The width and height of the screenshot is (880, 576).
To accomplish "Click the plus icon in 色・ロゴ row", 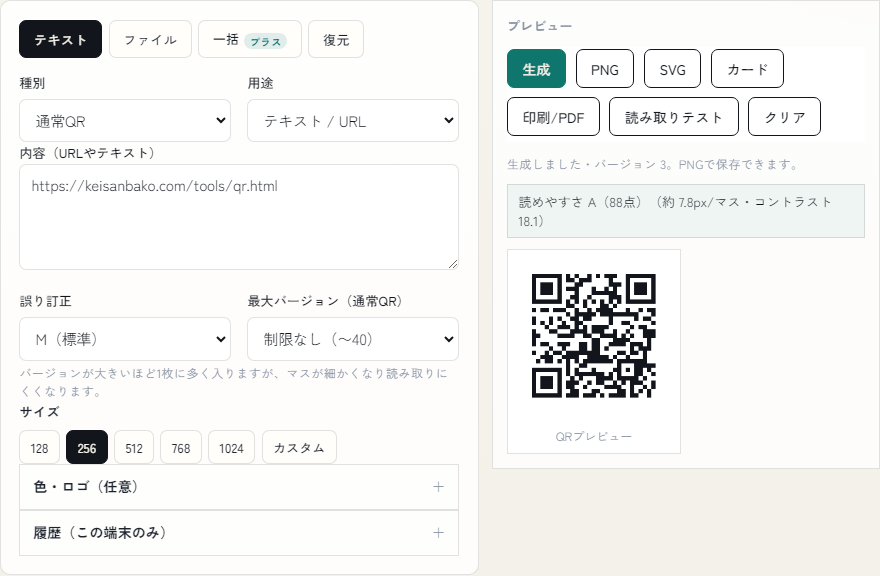I will [438, 487].
